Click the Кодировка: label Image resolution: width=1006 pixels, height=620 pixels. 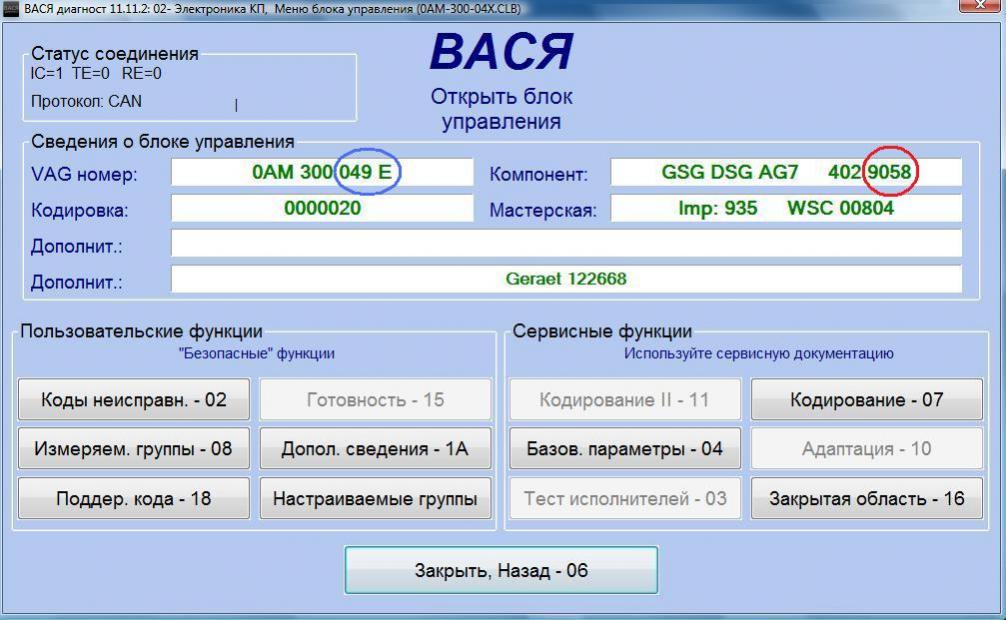(x=80, y=211)
